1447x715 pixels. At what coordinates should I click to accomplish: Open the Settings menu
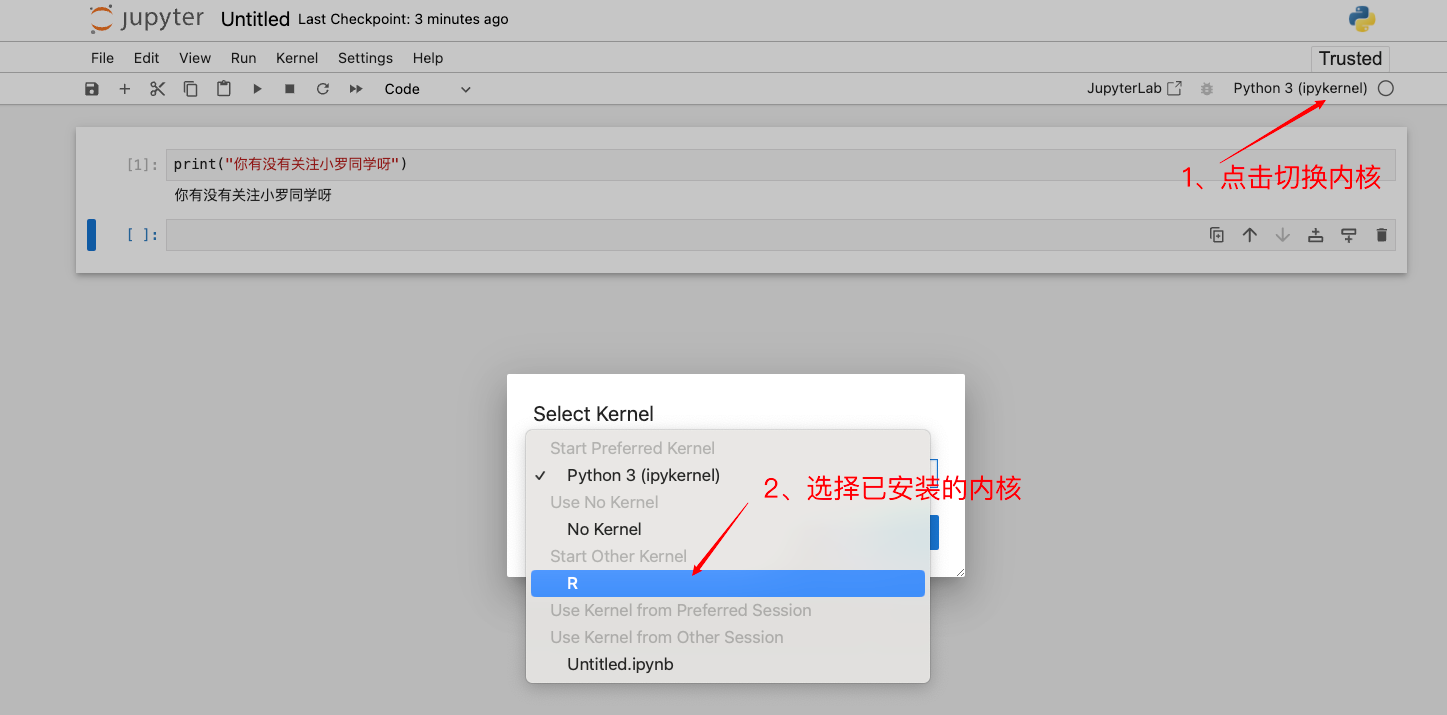point(365,58)
